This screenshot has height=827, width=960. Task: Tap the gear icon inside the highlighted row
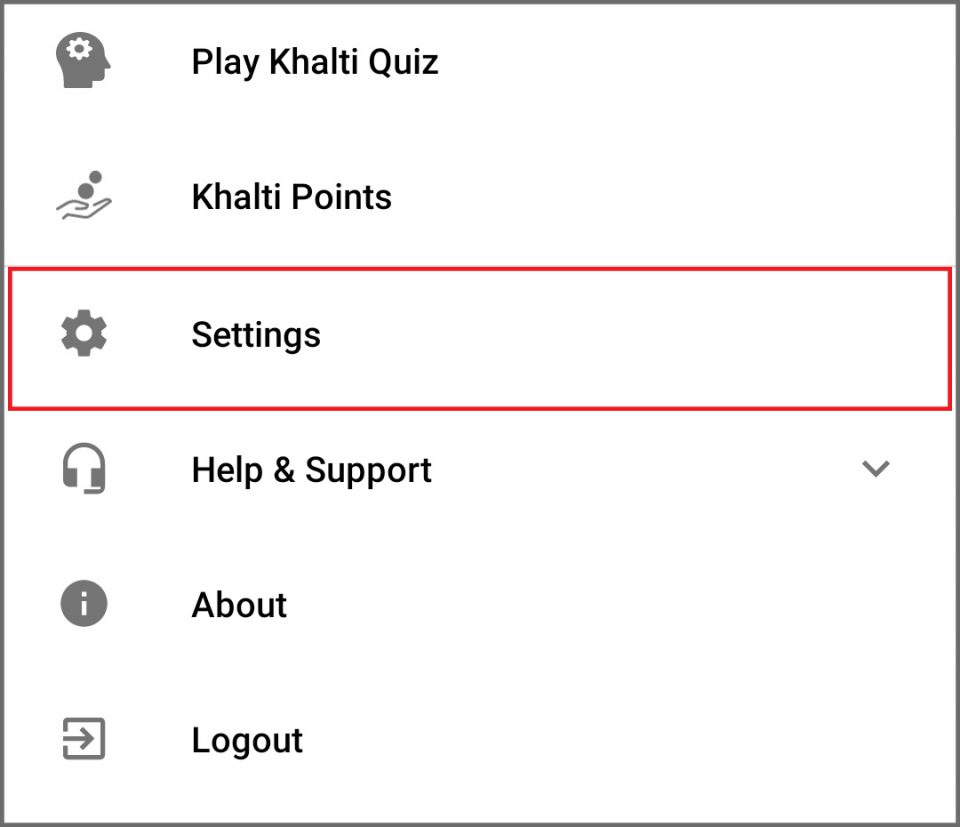[83, 334]
